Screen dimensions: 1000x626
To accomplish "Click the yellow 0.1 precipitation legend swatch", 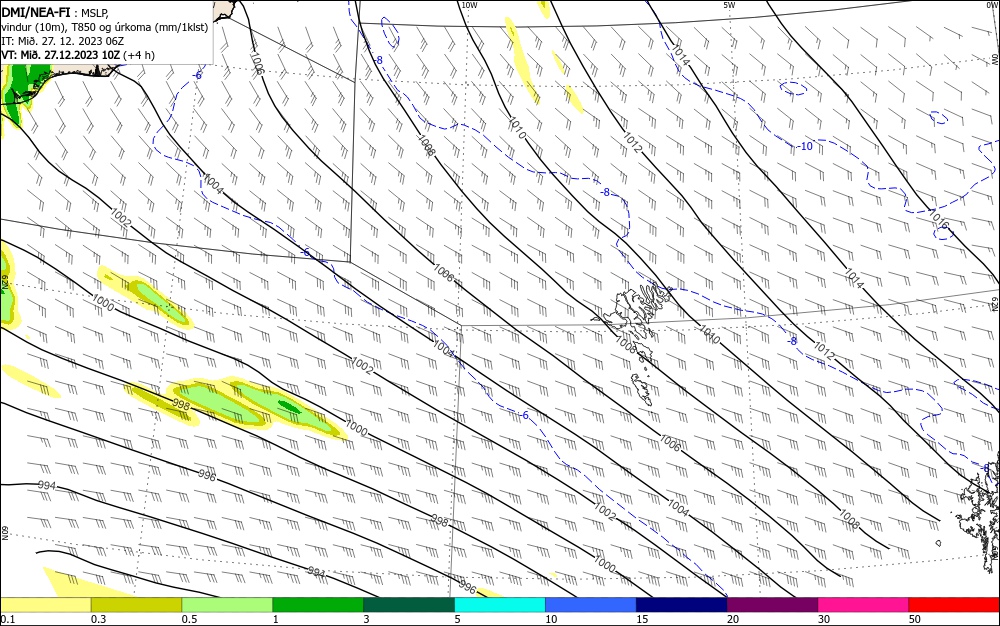I will click(45, 605).
